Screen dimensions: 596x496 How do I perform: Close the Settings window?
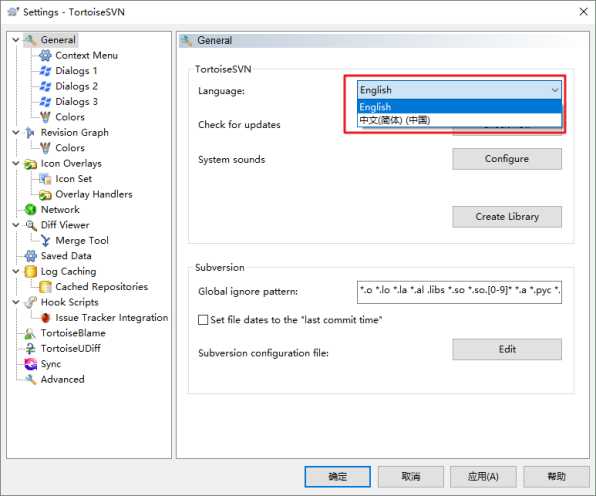583,12
